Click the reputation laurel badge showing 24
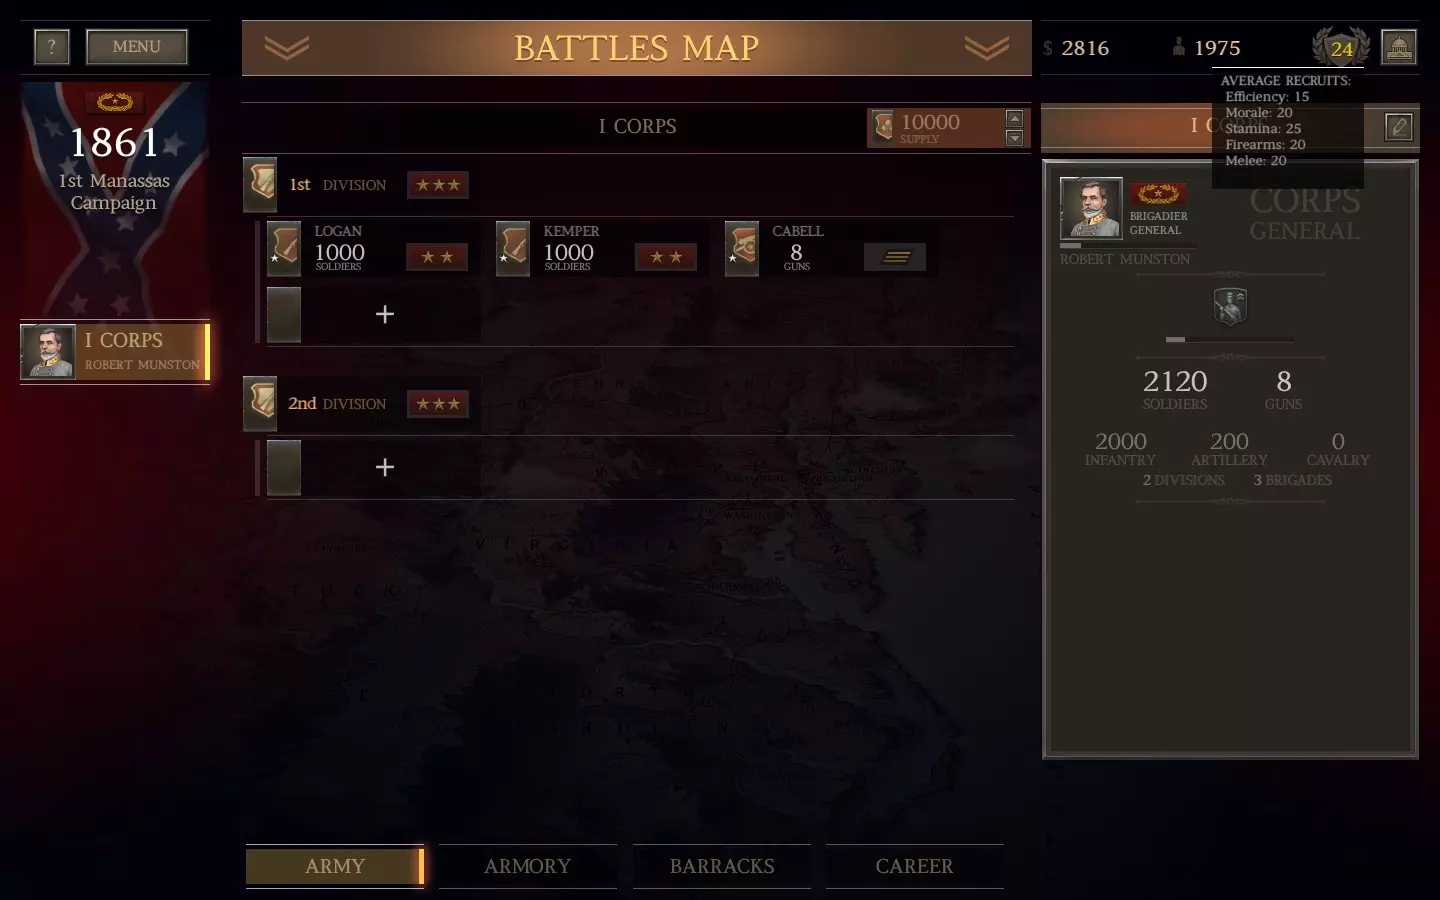 (1341, 47)
